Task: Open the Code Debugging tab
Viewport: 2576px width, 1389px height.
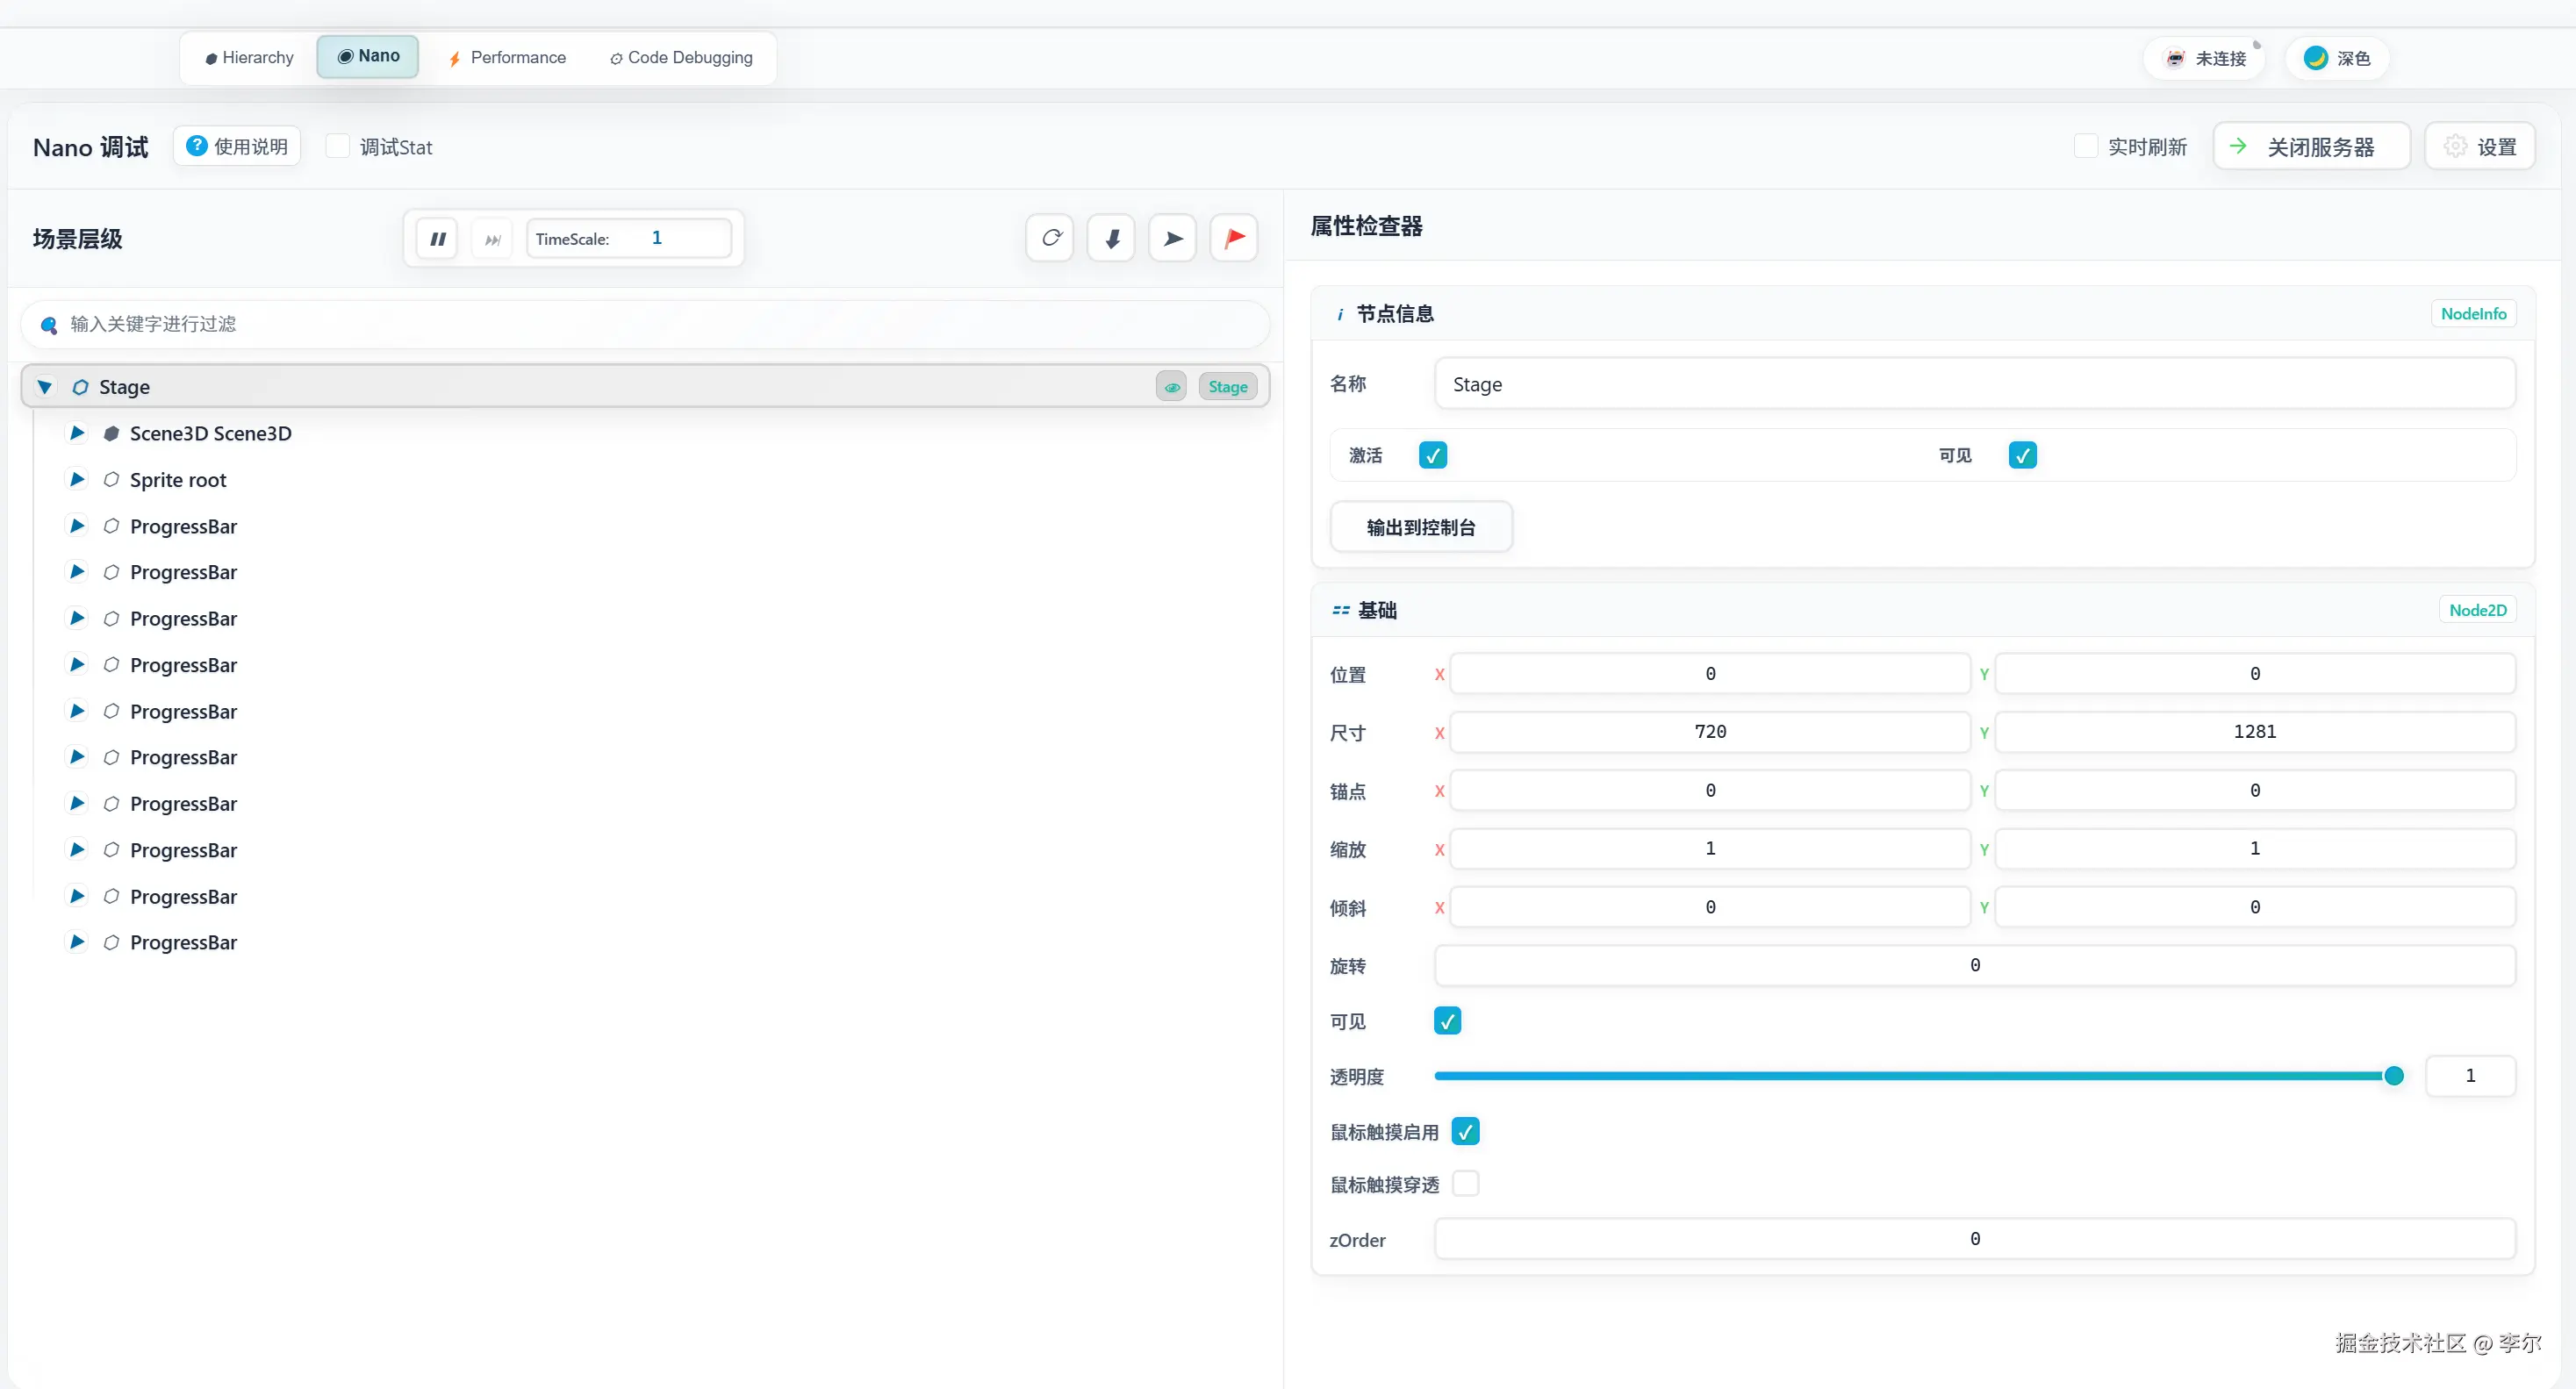Action: click(x=681, y=57)
